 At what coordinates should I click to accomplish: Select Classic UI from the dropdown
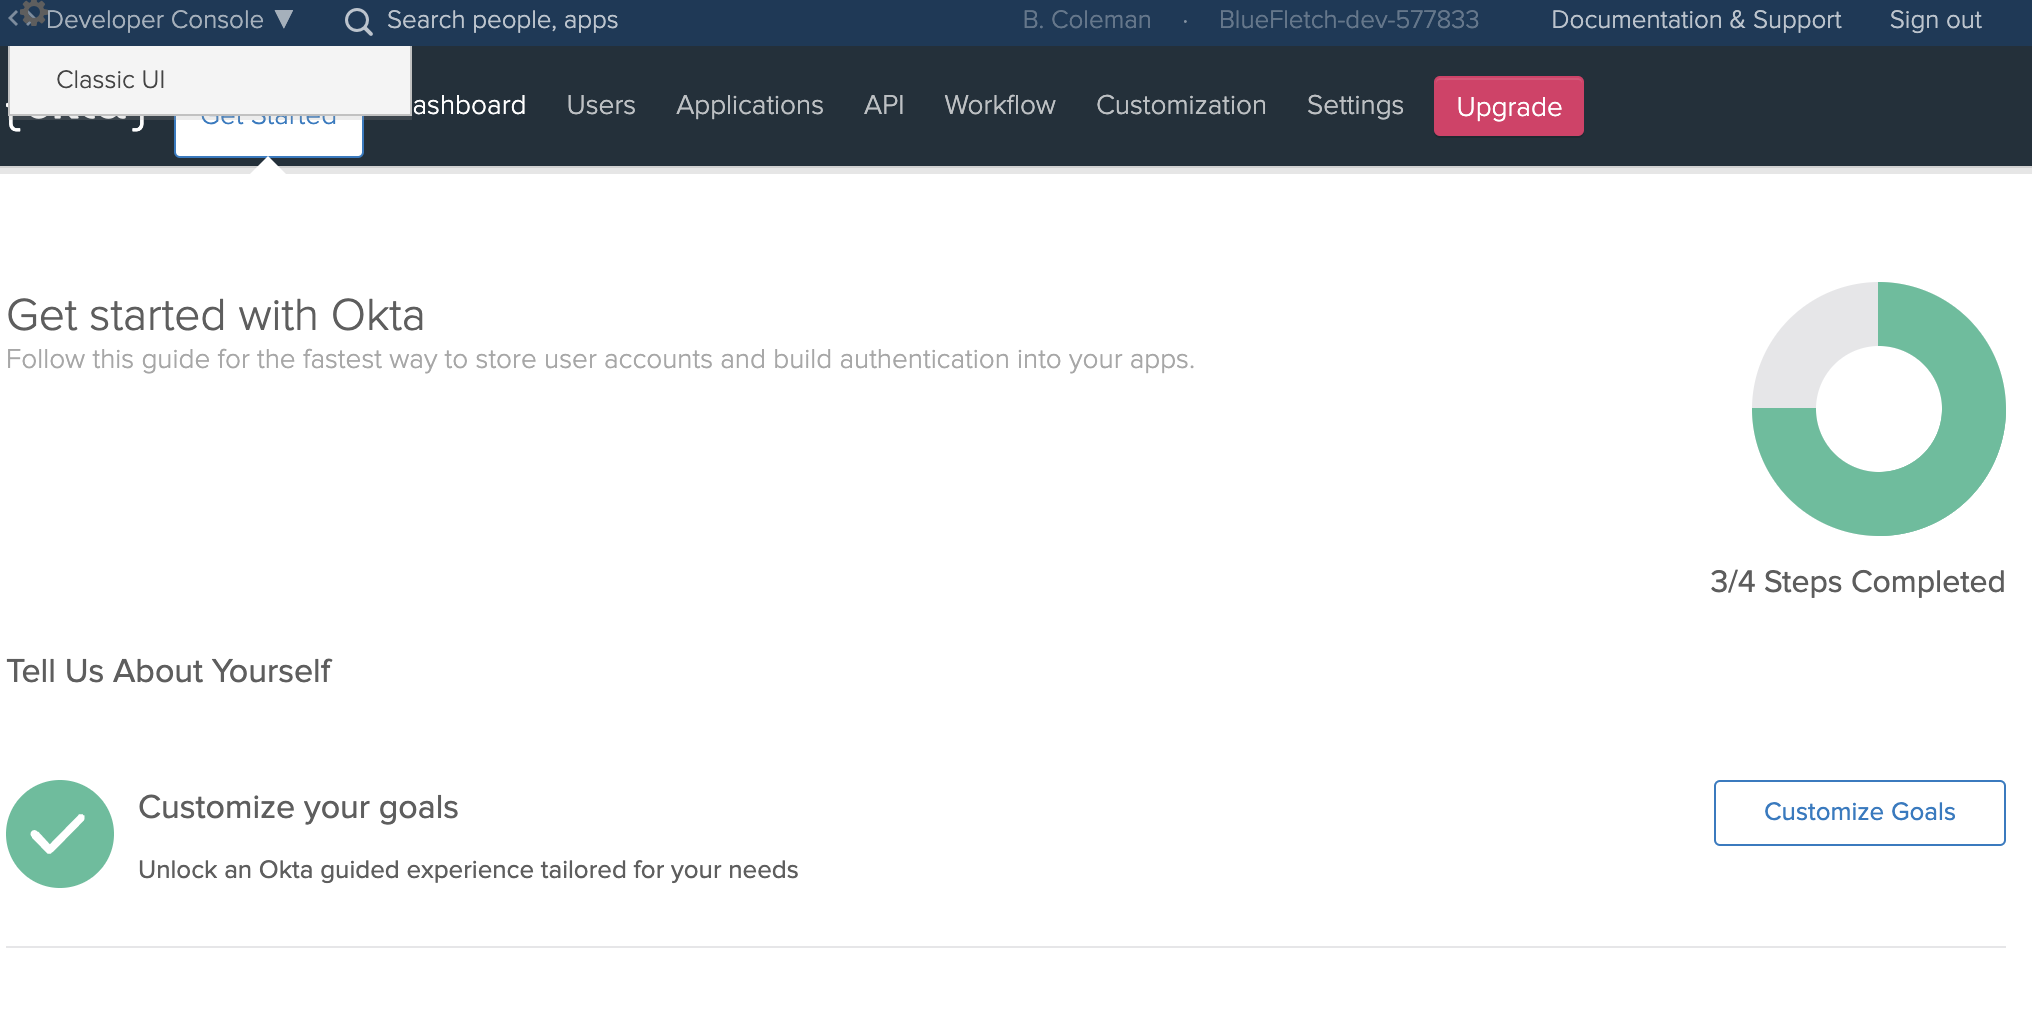(x=110, y=80)
